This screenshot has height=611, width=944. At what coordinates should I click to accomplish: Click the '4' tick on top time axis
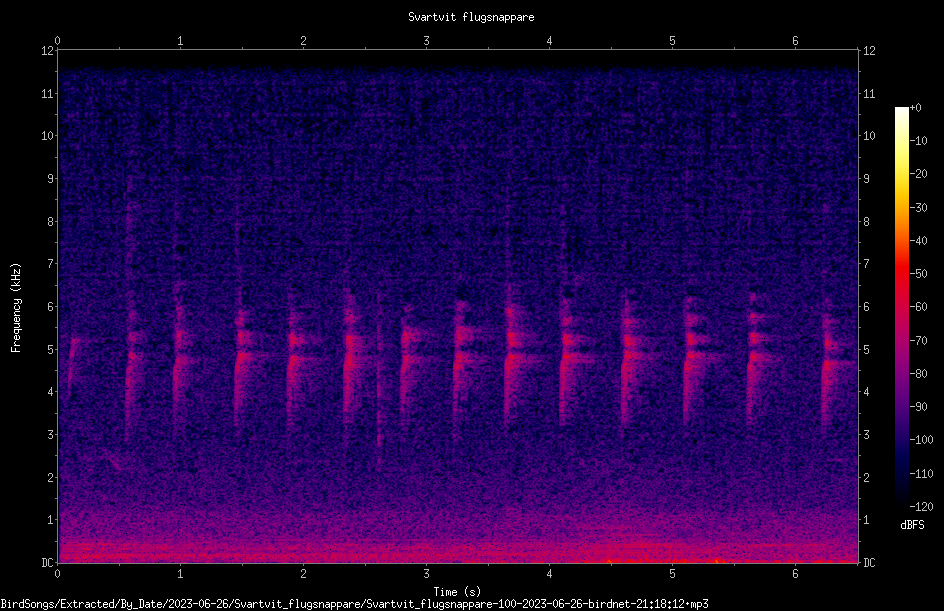(549, 41)
